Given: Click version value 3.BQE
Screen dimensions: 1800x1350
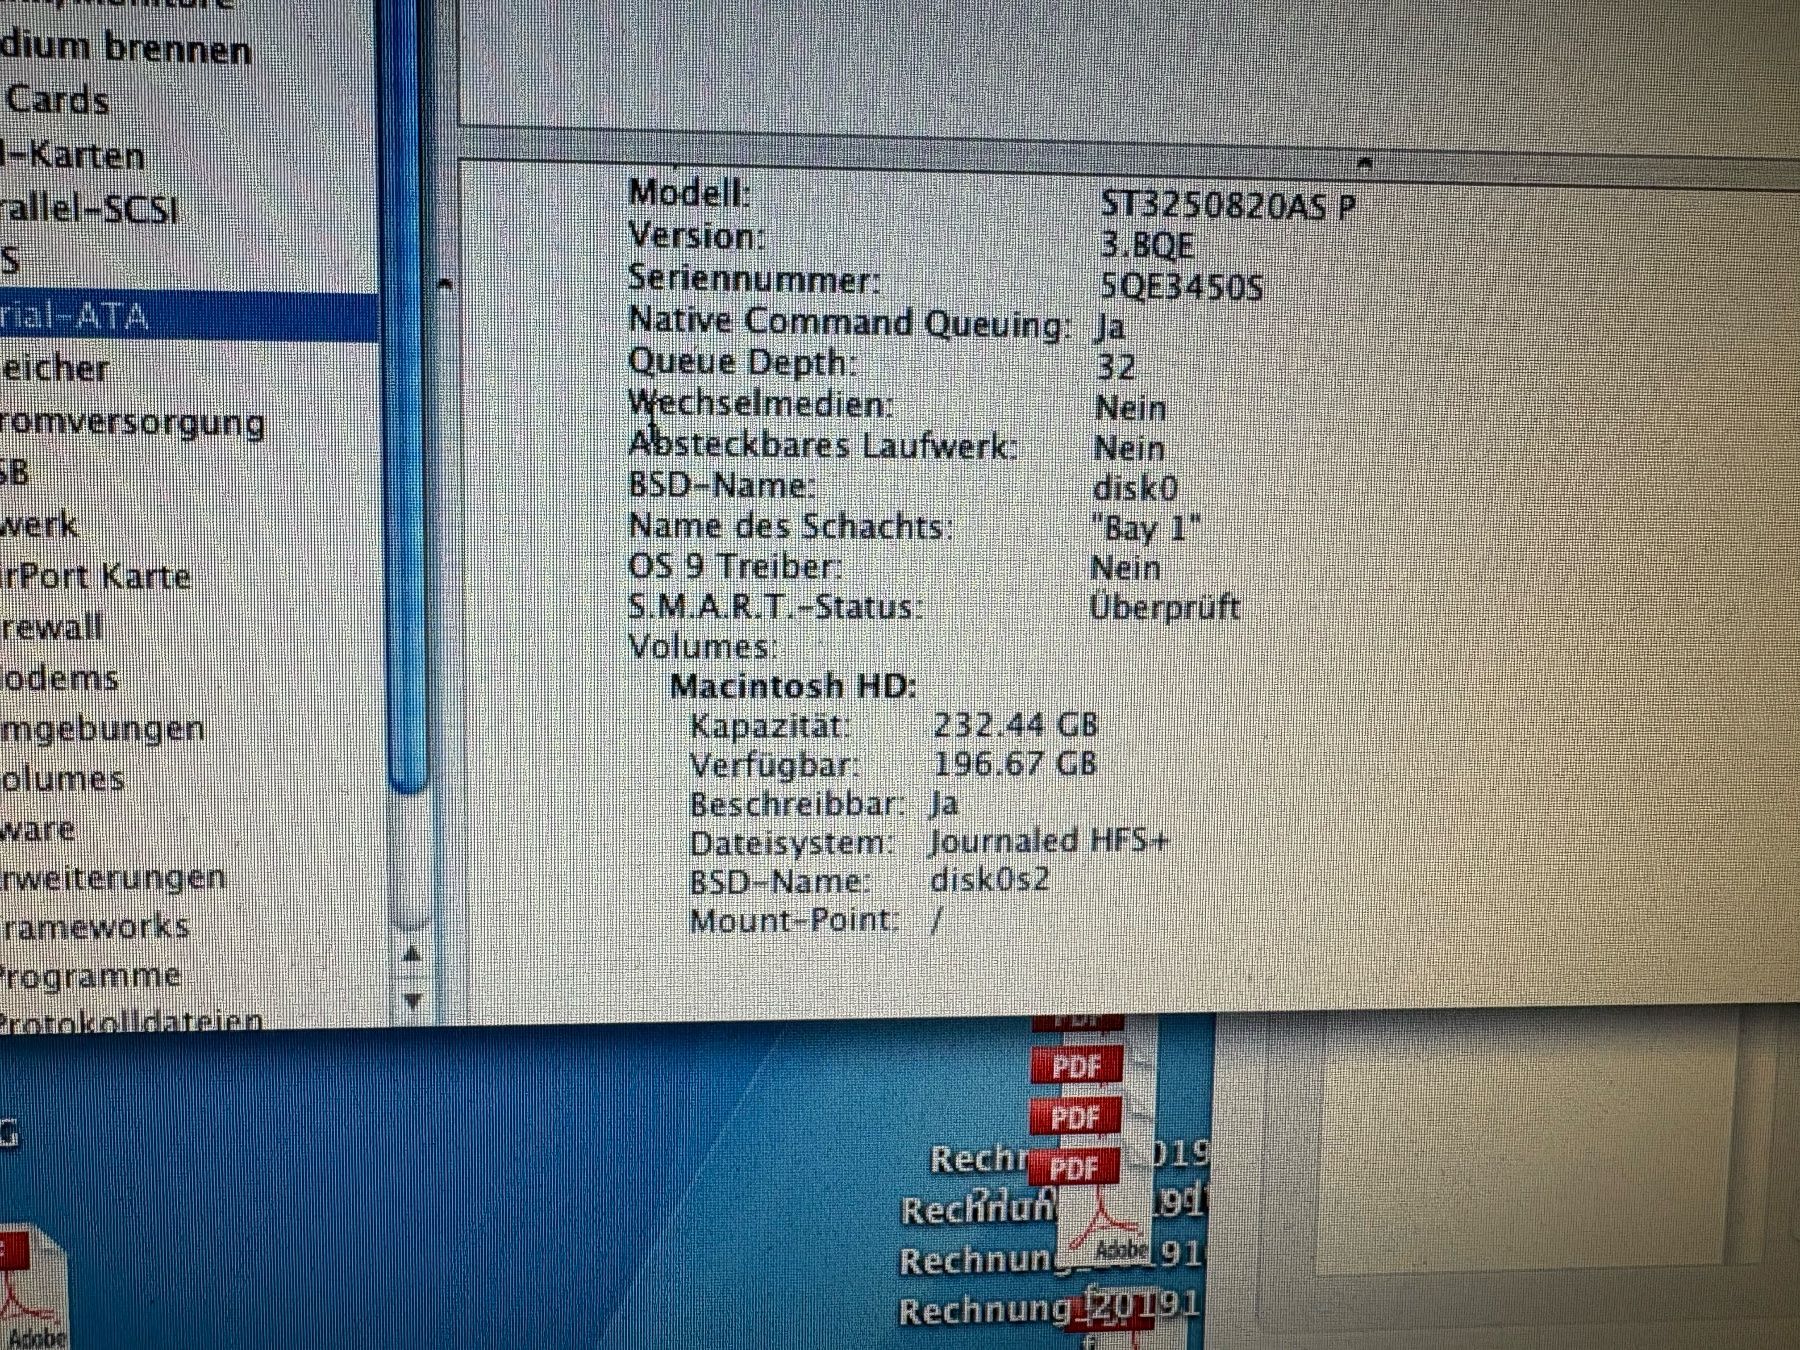Looking at the screenshot, I should tap(1146, 246).
